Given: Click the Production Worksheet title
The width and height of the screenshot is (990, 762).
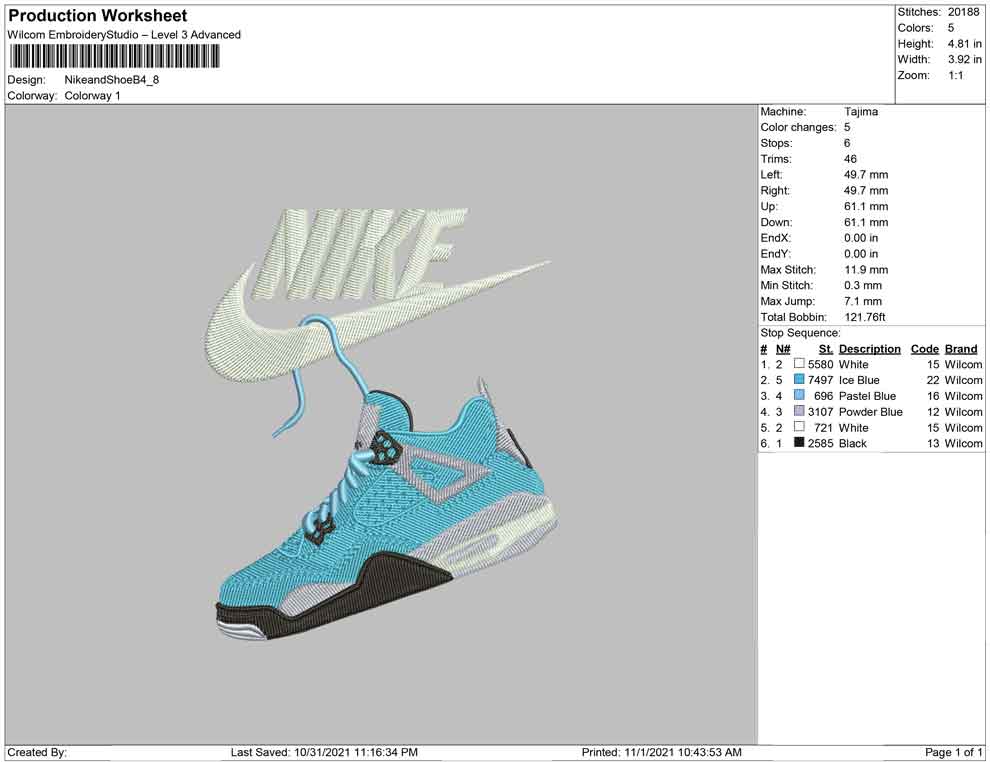Looking at the screenshot, I should click(98, 16).
